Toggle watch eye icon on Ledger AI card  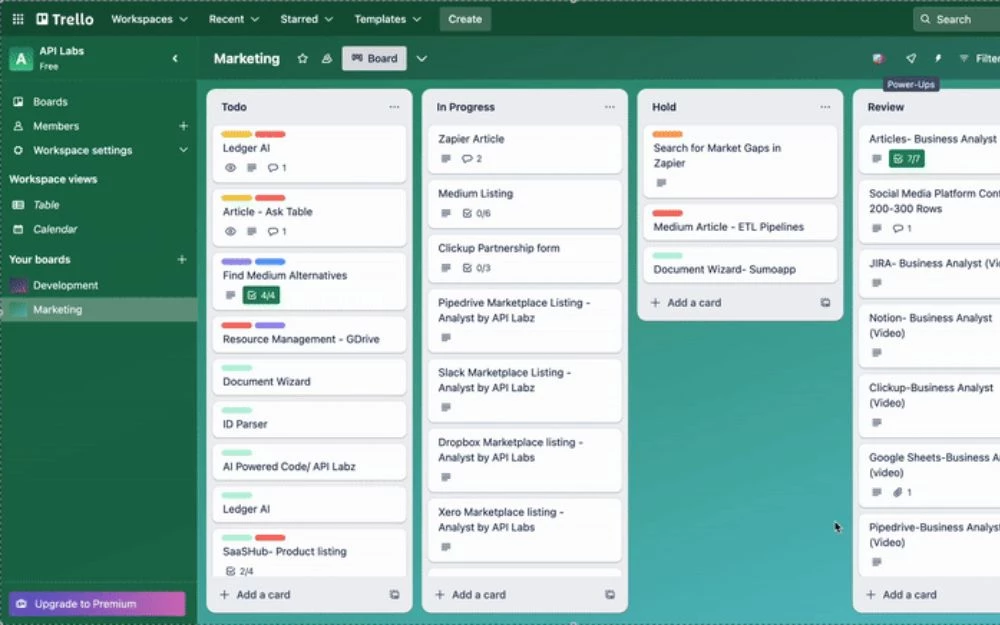(x=230, y=168)
